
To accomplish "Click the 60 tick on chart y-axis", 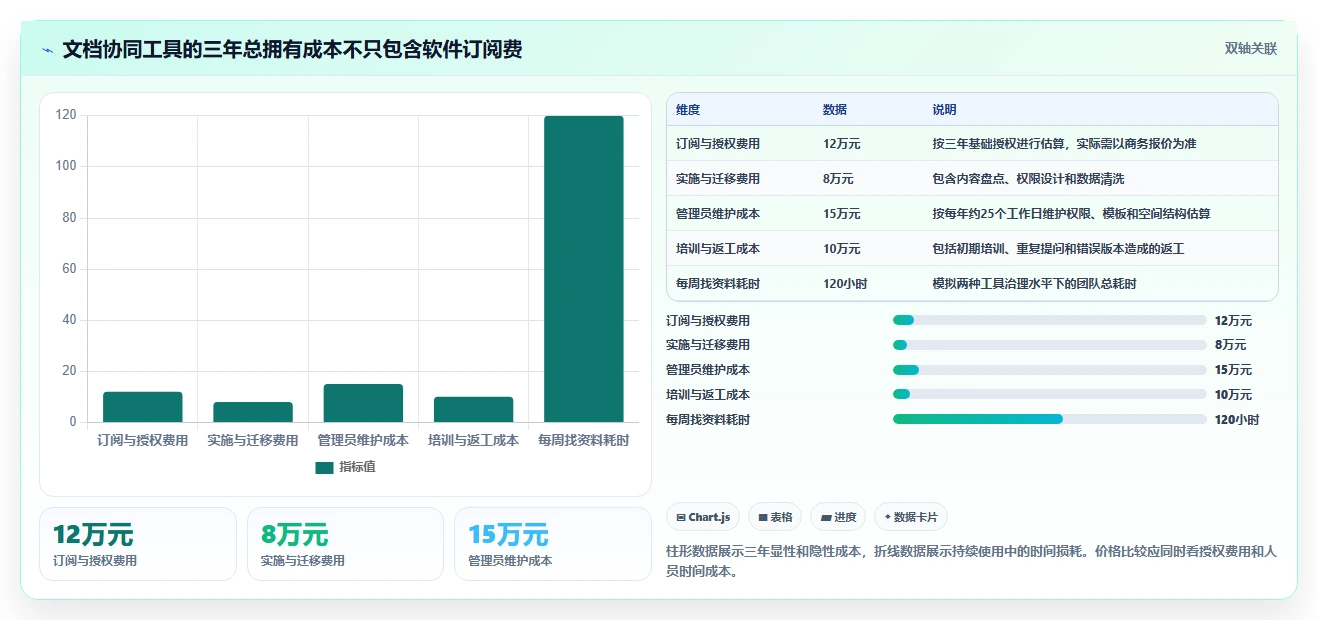I will click(x=69, y=269).
